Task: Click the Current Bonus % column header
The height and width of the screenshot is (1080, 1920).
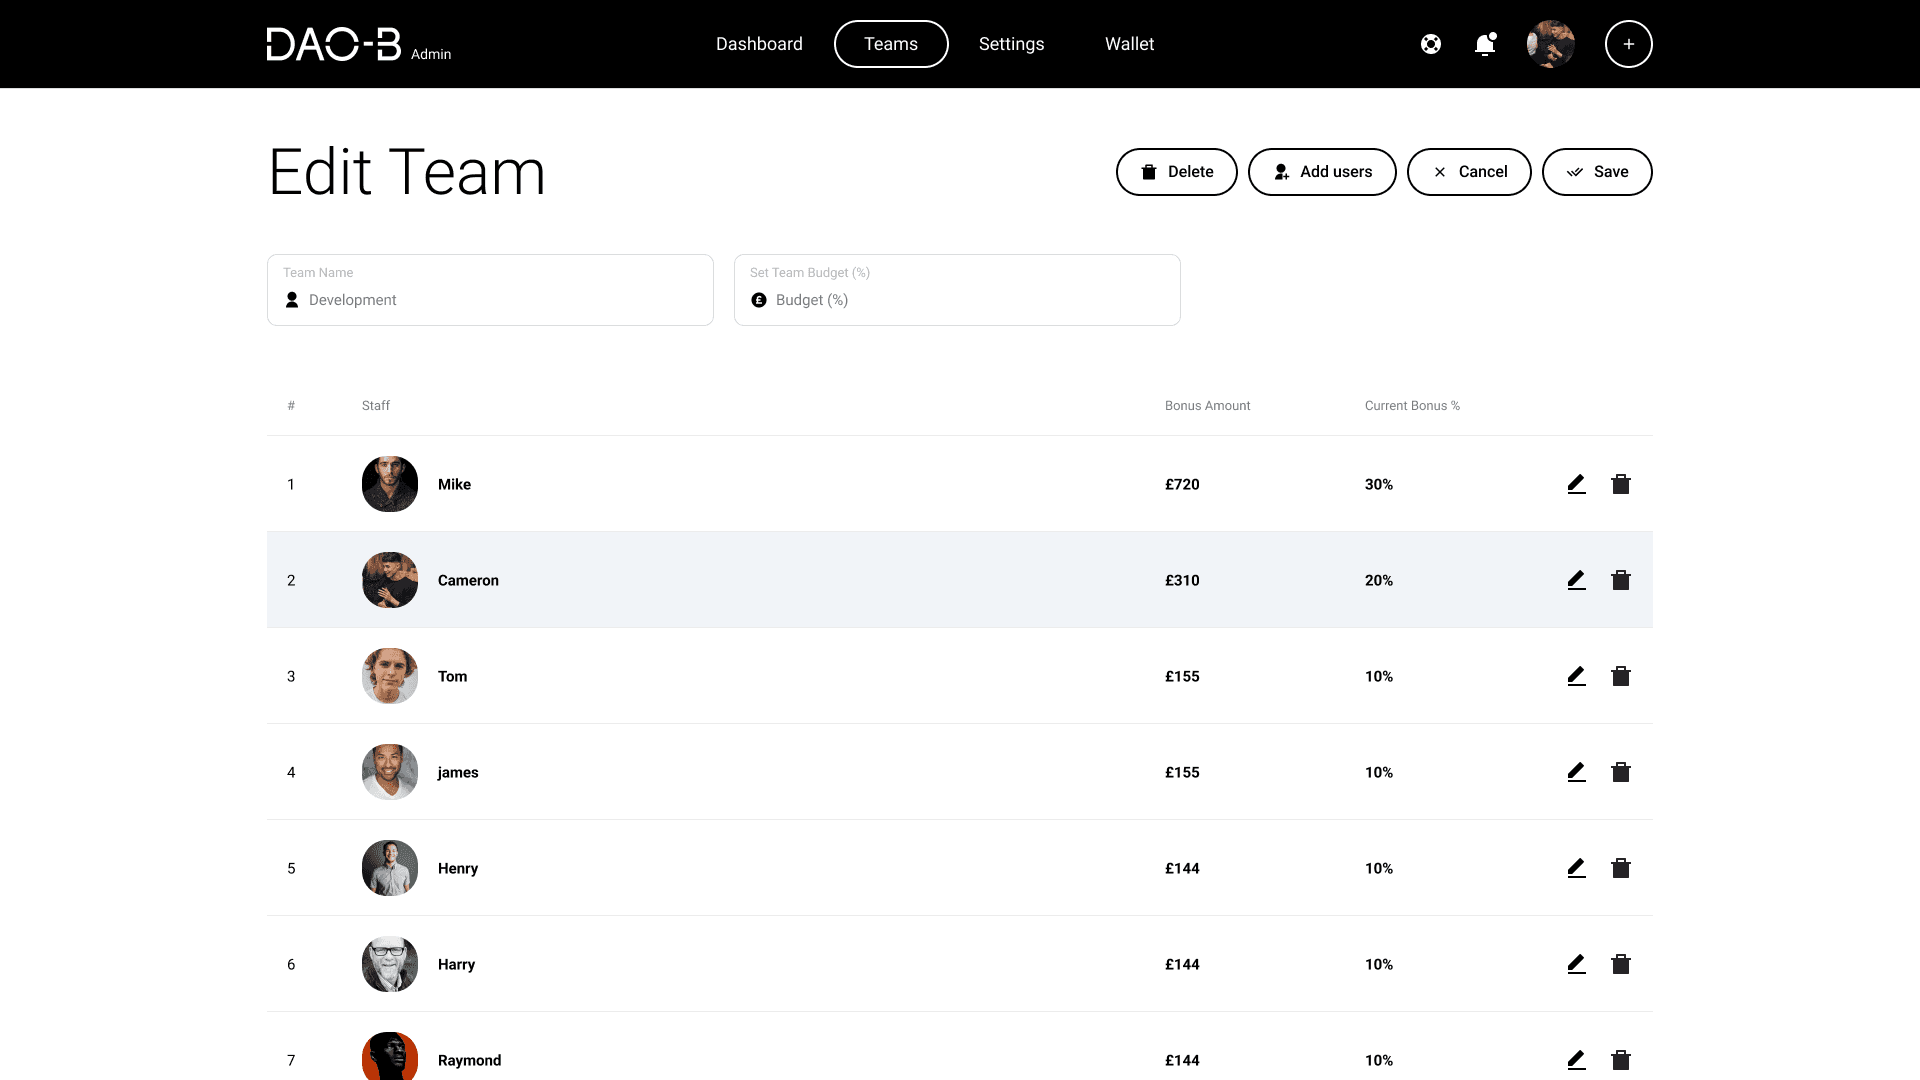Action: [1412, 406]
